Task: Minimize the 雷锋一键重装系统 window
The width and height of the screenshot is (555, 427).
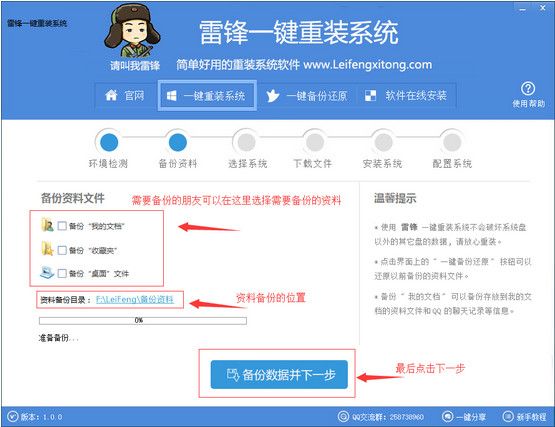Action: (x=522, y=9)
